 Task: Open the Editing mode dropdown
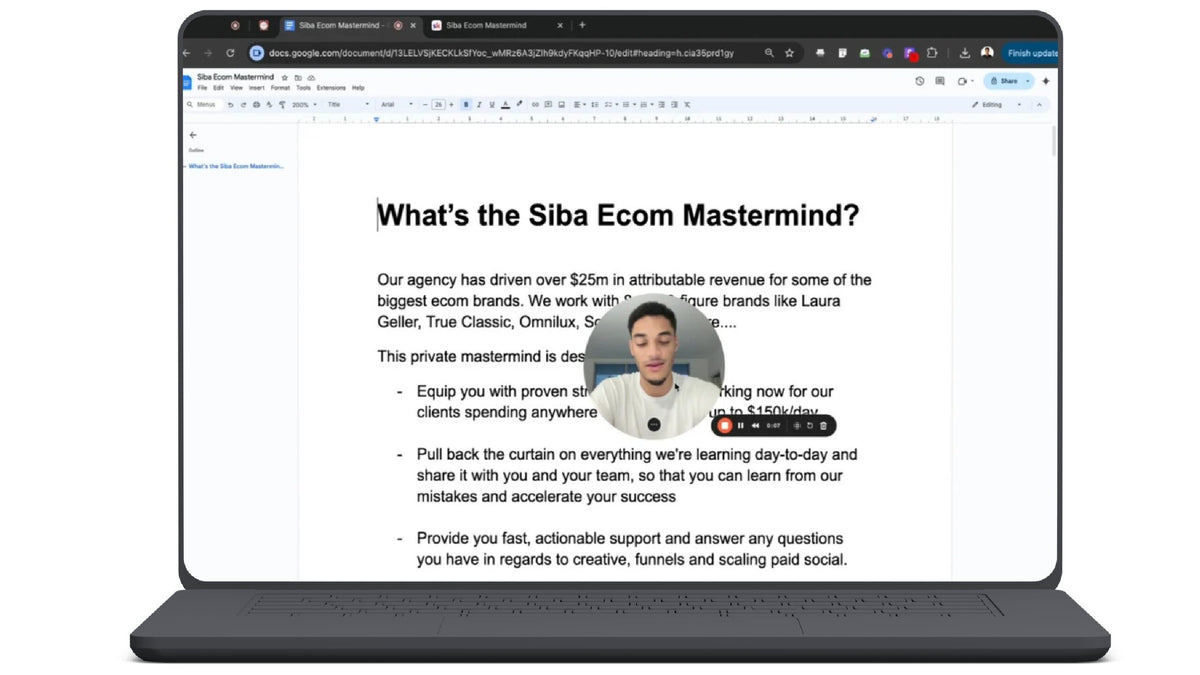point(998,104)
